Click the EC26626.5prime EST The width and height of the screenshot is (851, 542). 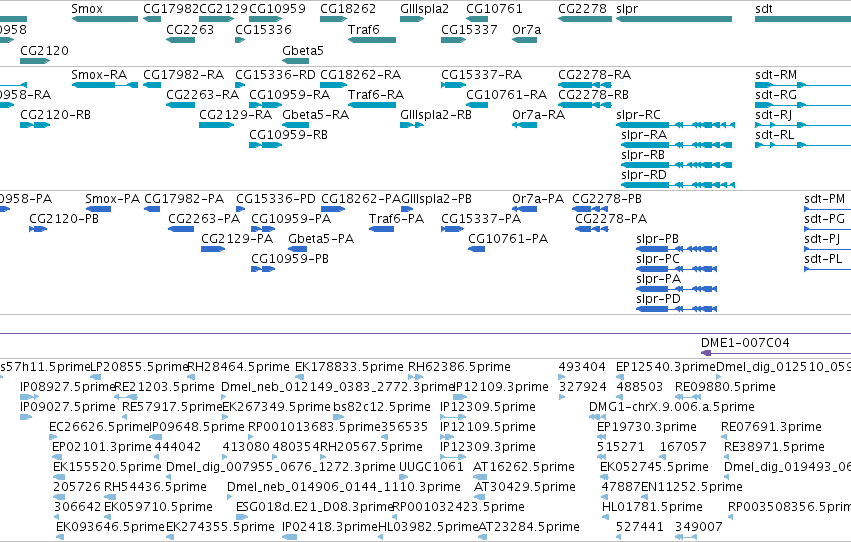[x=53, y=437]
